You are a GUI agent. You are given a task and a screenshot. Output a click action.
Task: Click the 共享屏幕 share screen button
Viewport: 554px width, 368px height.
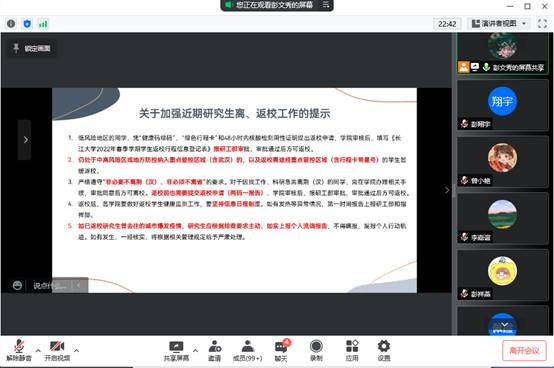[x=176, y=350]
